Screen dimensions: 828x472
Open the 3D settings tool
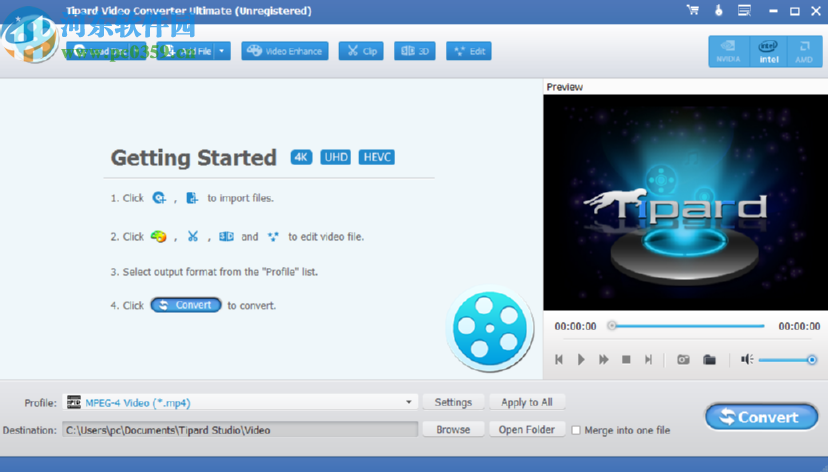point(415,51)
